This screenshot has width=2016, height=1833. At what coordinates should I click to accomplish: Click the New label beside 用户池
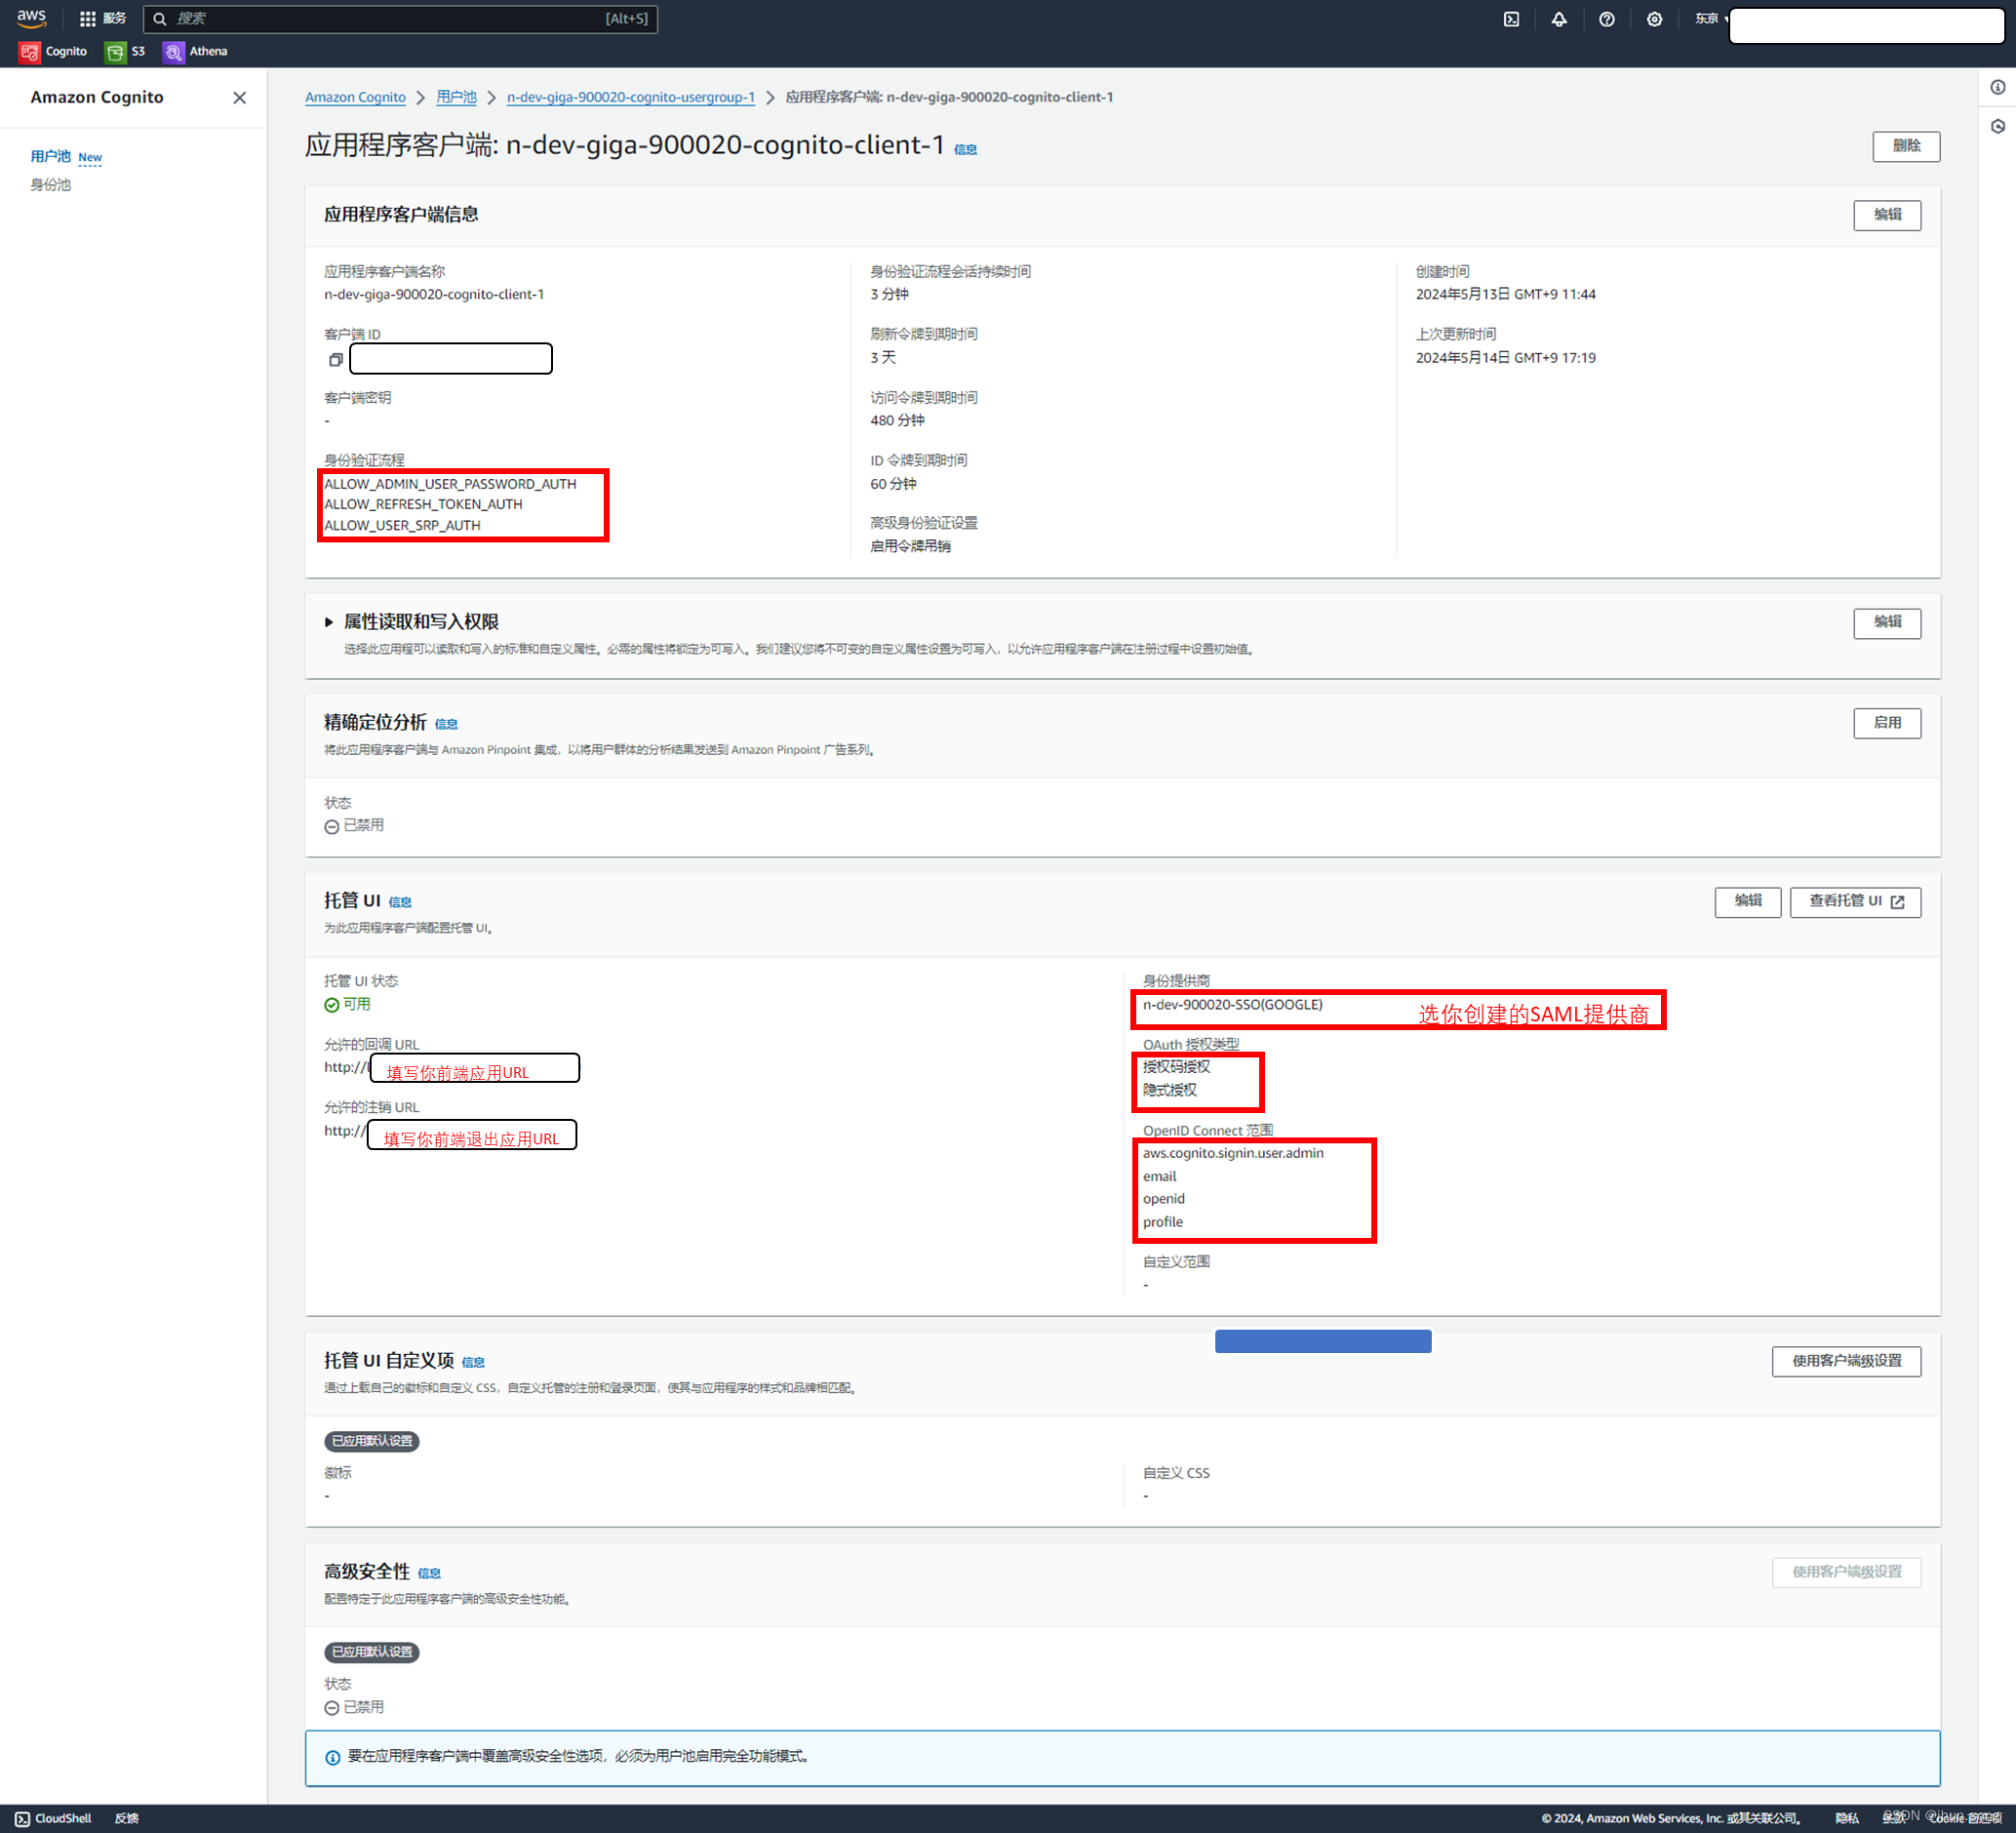(90, 158)
